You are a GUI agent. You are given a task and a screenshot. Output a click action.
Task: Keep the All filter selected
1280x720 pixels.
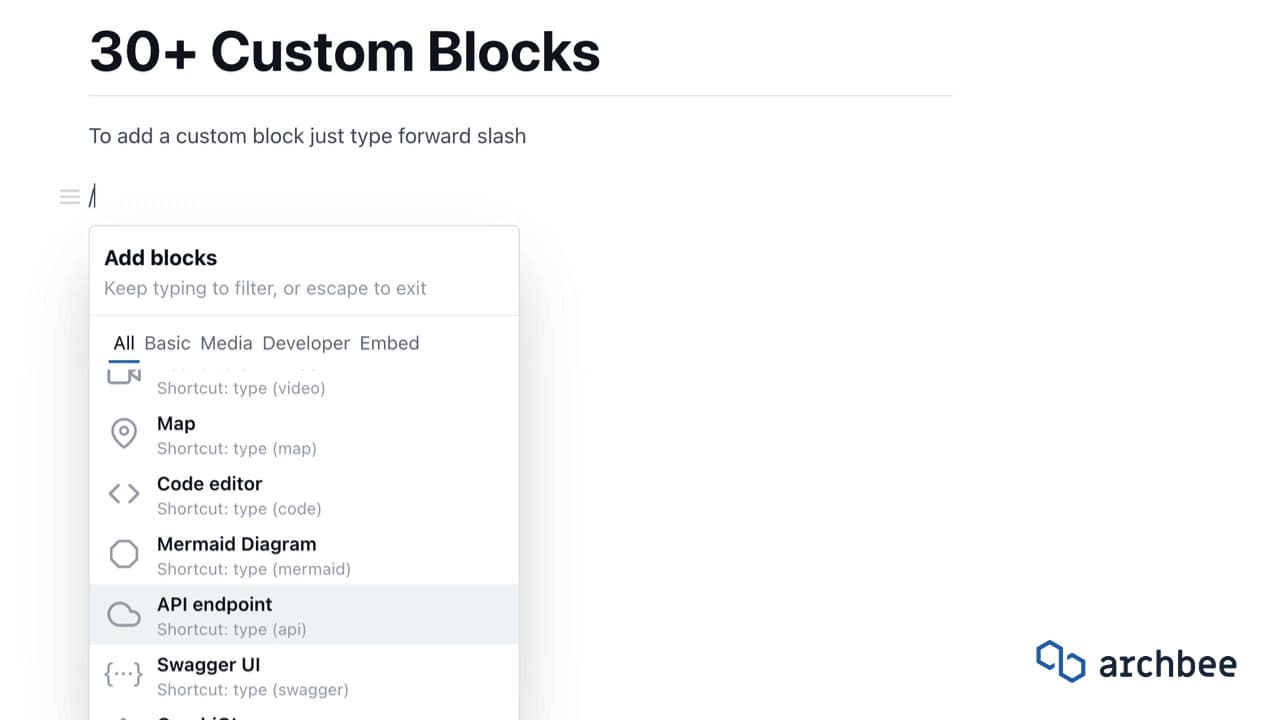coord(123,343)
